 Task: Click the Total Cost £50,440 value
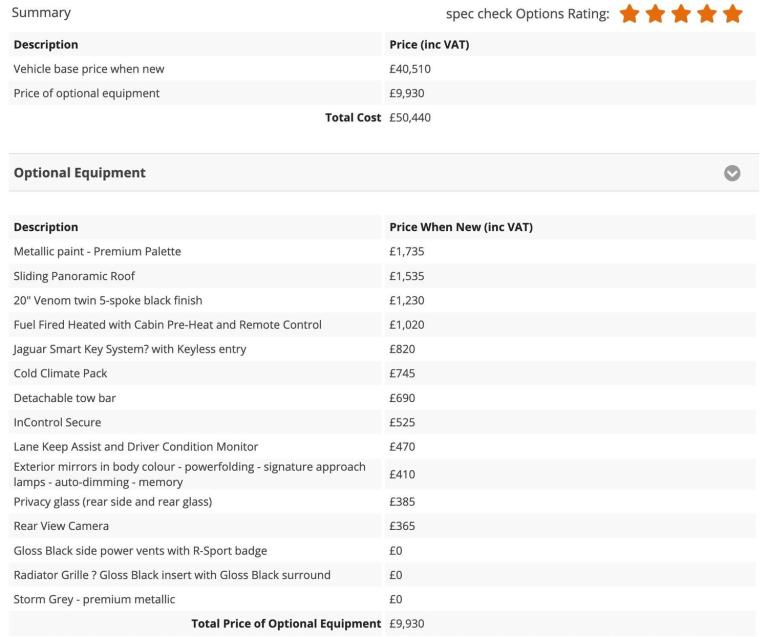coord(410,118)
